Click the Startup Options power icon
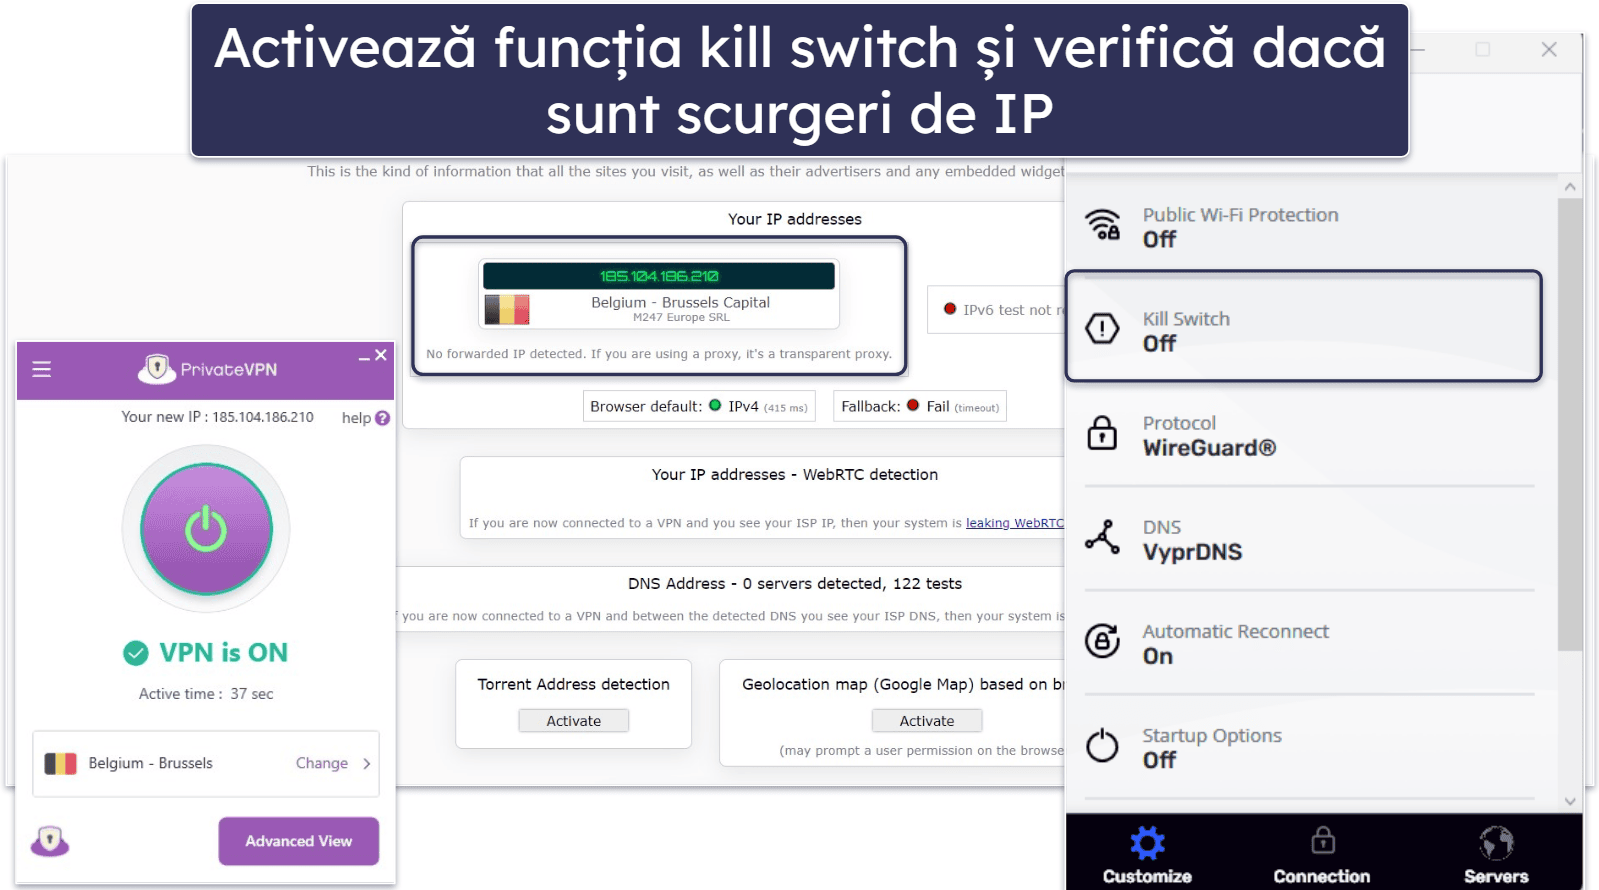1599x890 pixels. (1102, 745)
